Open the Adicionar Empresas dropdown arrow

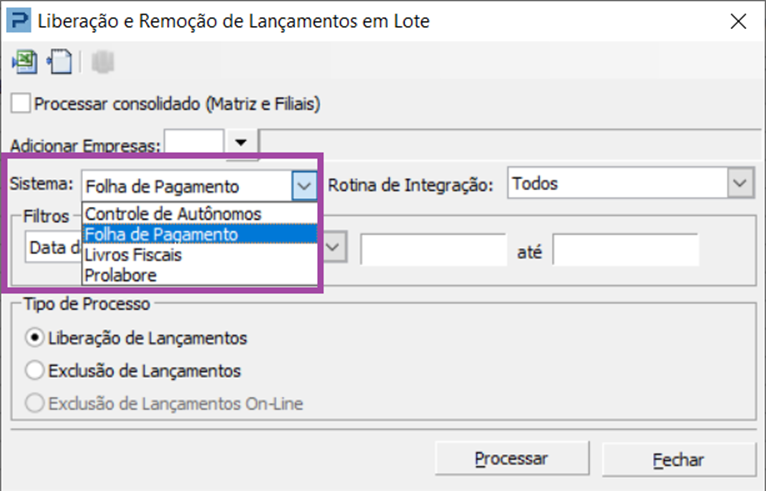coord(241,143)
